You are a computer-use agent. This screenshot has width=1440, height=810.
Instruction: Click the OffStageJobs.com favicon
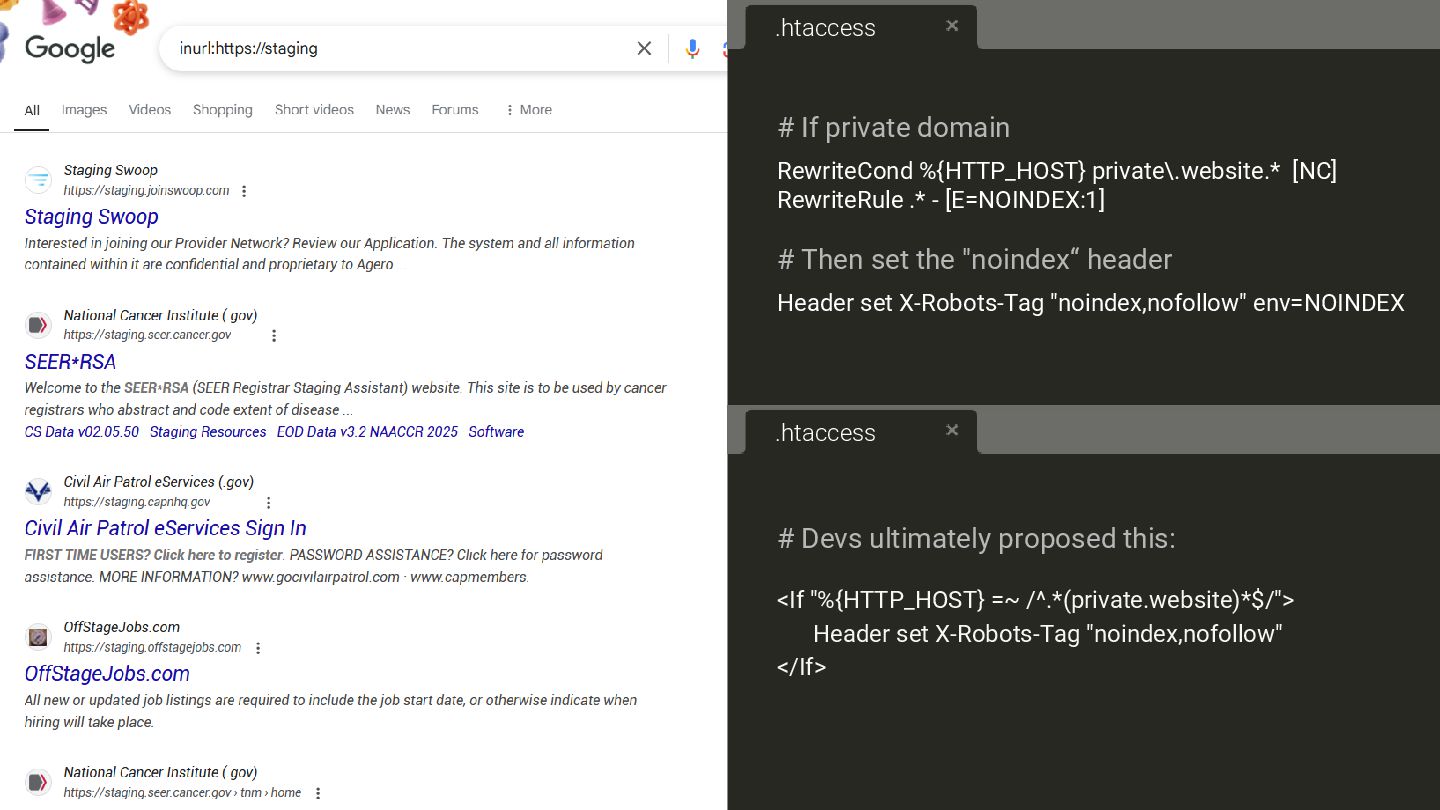click(x=38, y=637)
